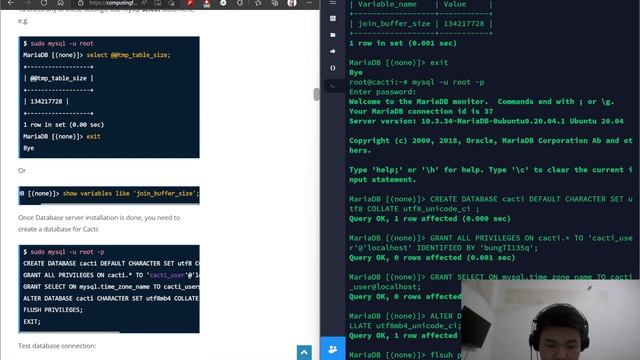Image resolution: width=640 pixels, height=360 pixels.
Task: Click the 'sudo mysql -u root -p' line
Action: tap(64, 252)
